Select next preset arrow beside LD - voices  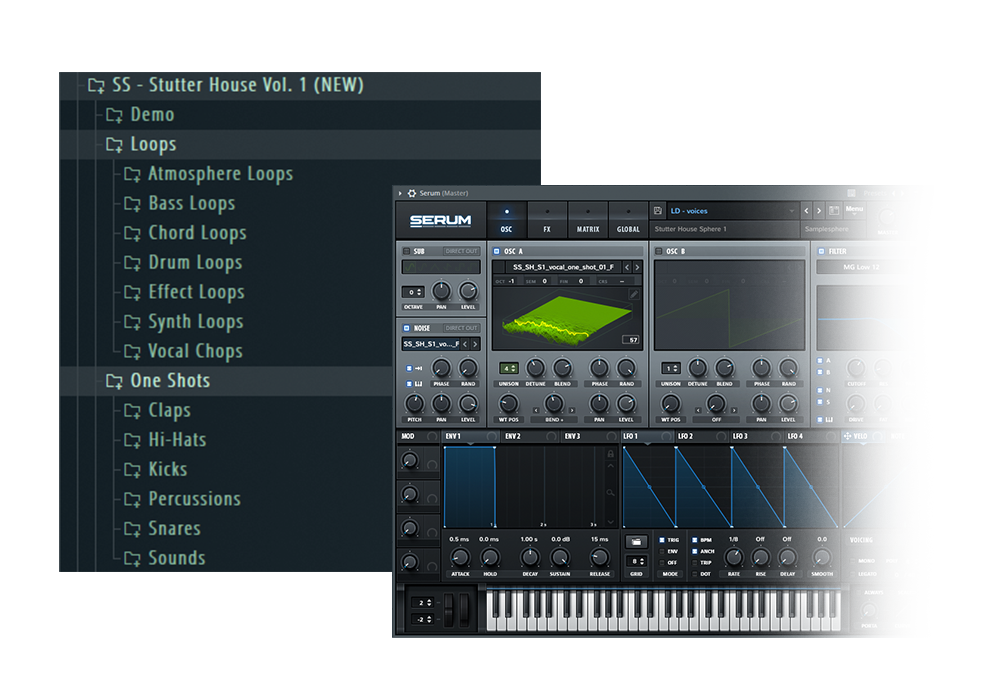(x=819, y=211)
